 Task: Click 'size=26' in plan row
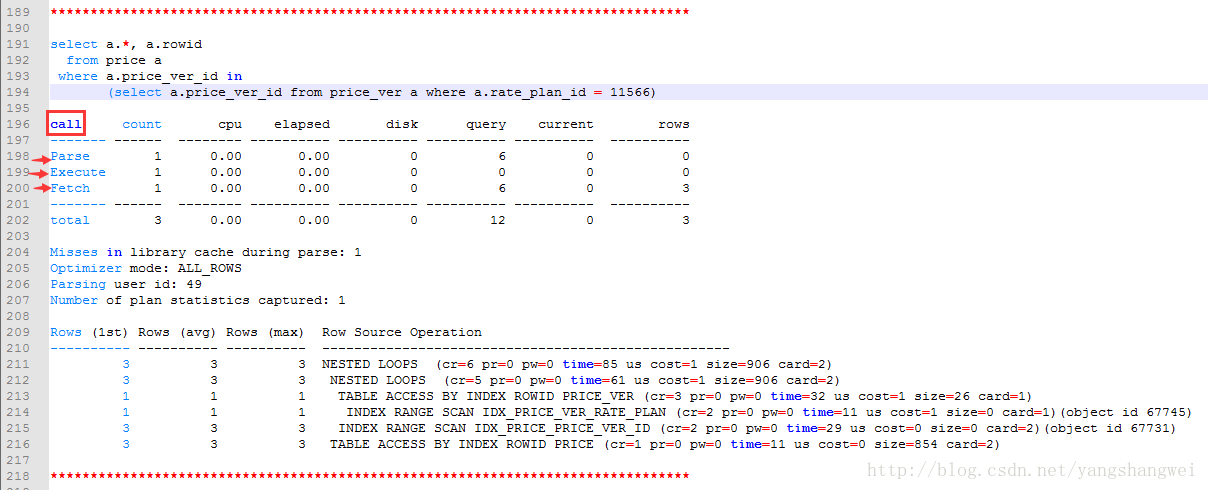942,396
